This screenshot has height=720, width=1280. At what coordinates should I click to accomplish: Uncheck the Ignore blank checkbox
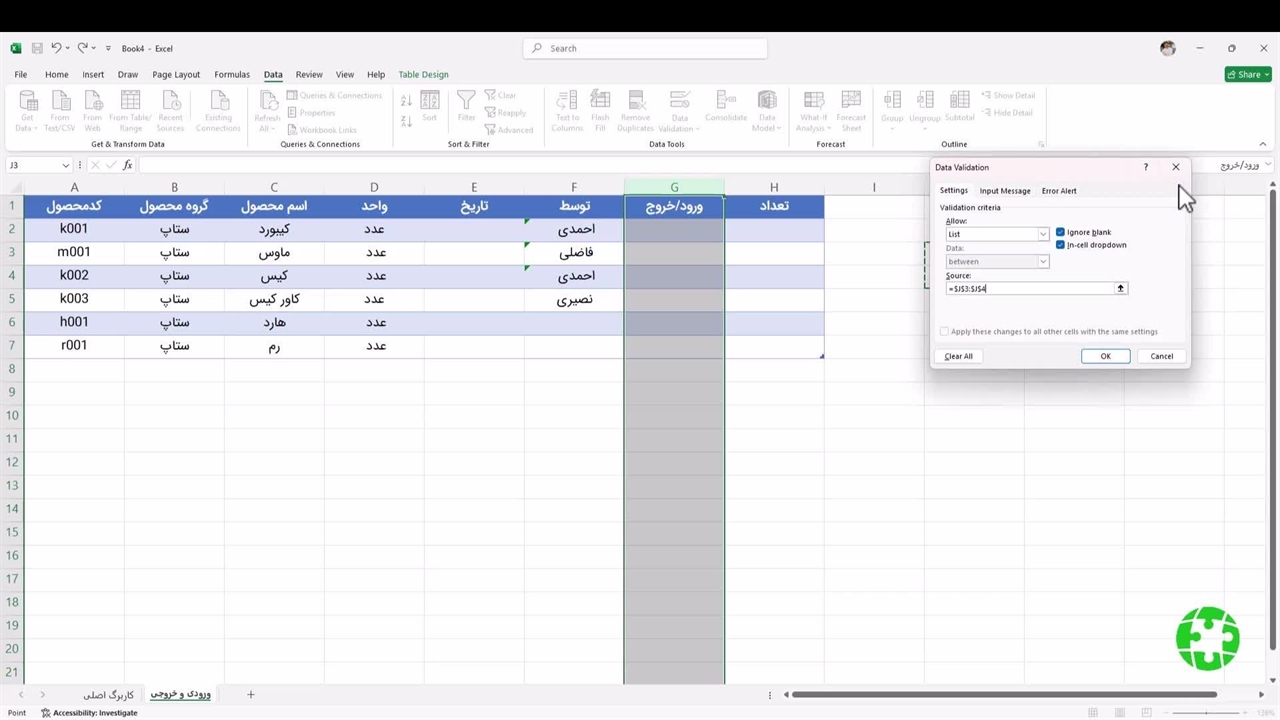[1060, 232]
